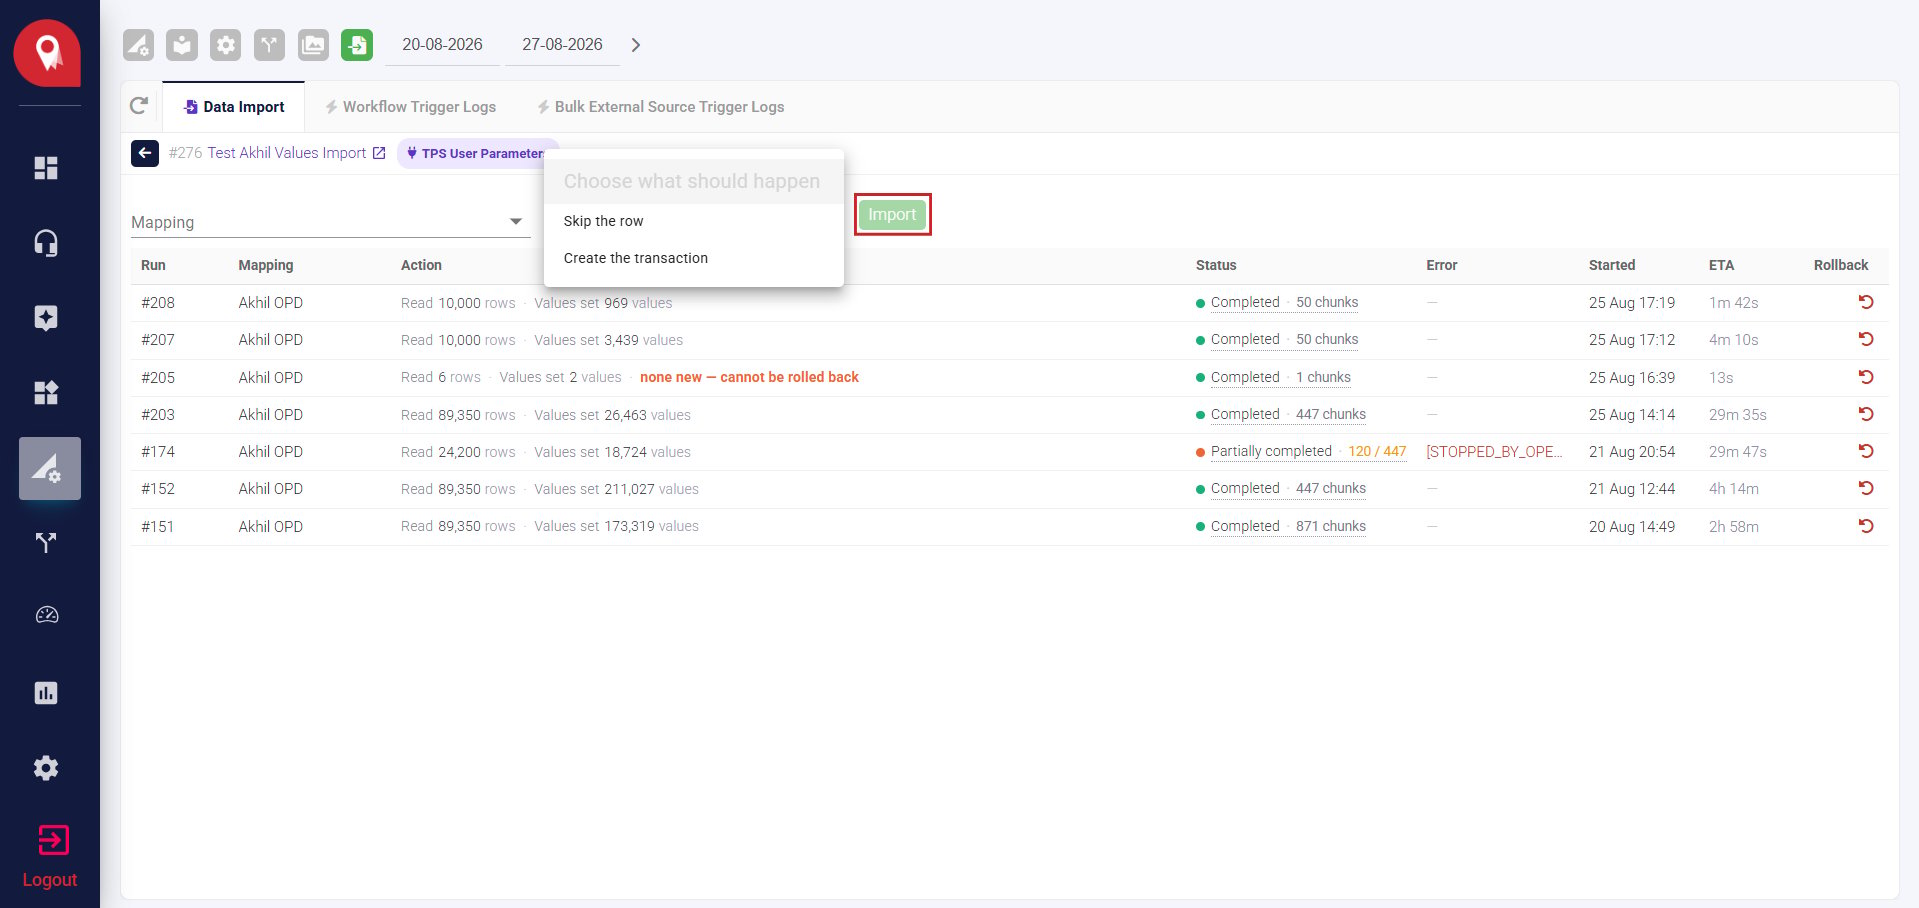Roll back run #203

tap(1866, 414)
